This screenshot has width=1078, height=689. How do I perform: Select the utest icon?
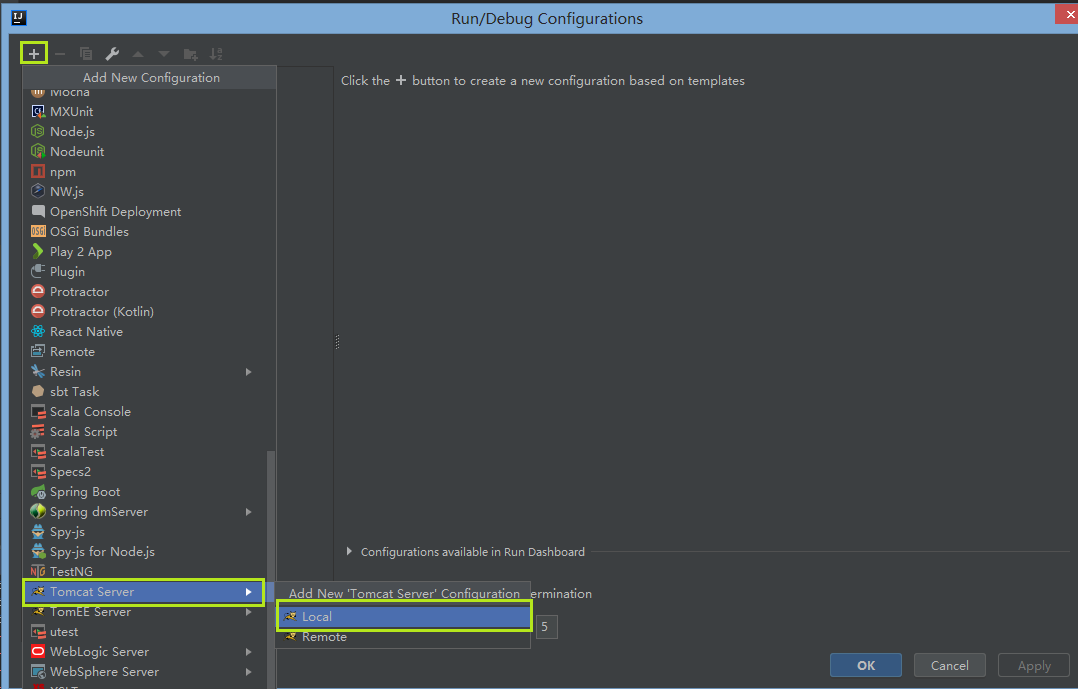38,631
